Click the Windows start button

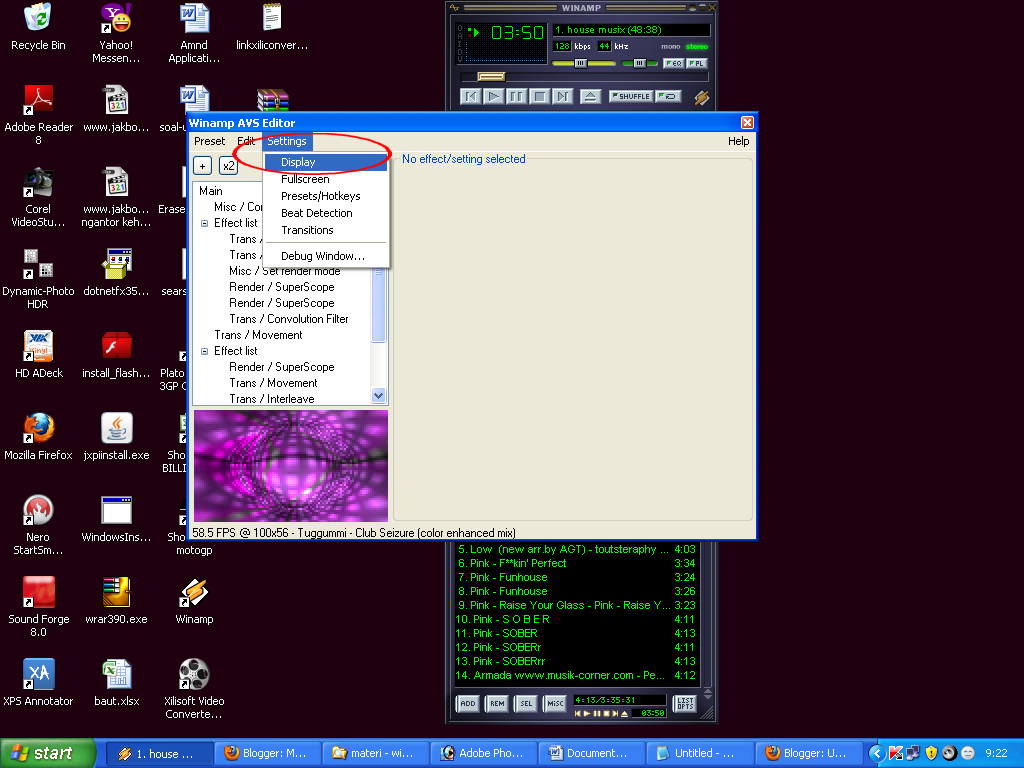(x=48, y=753)
